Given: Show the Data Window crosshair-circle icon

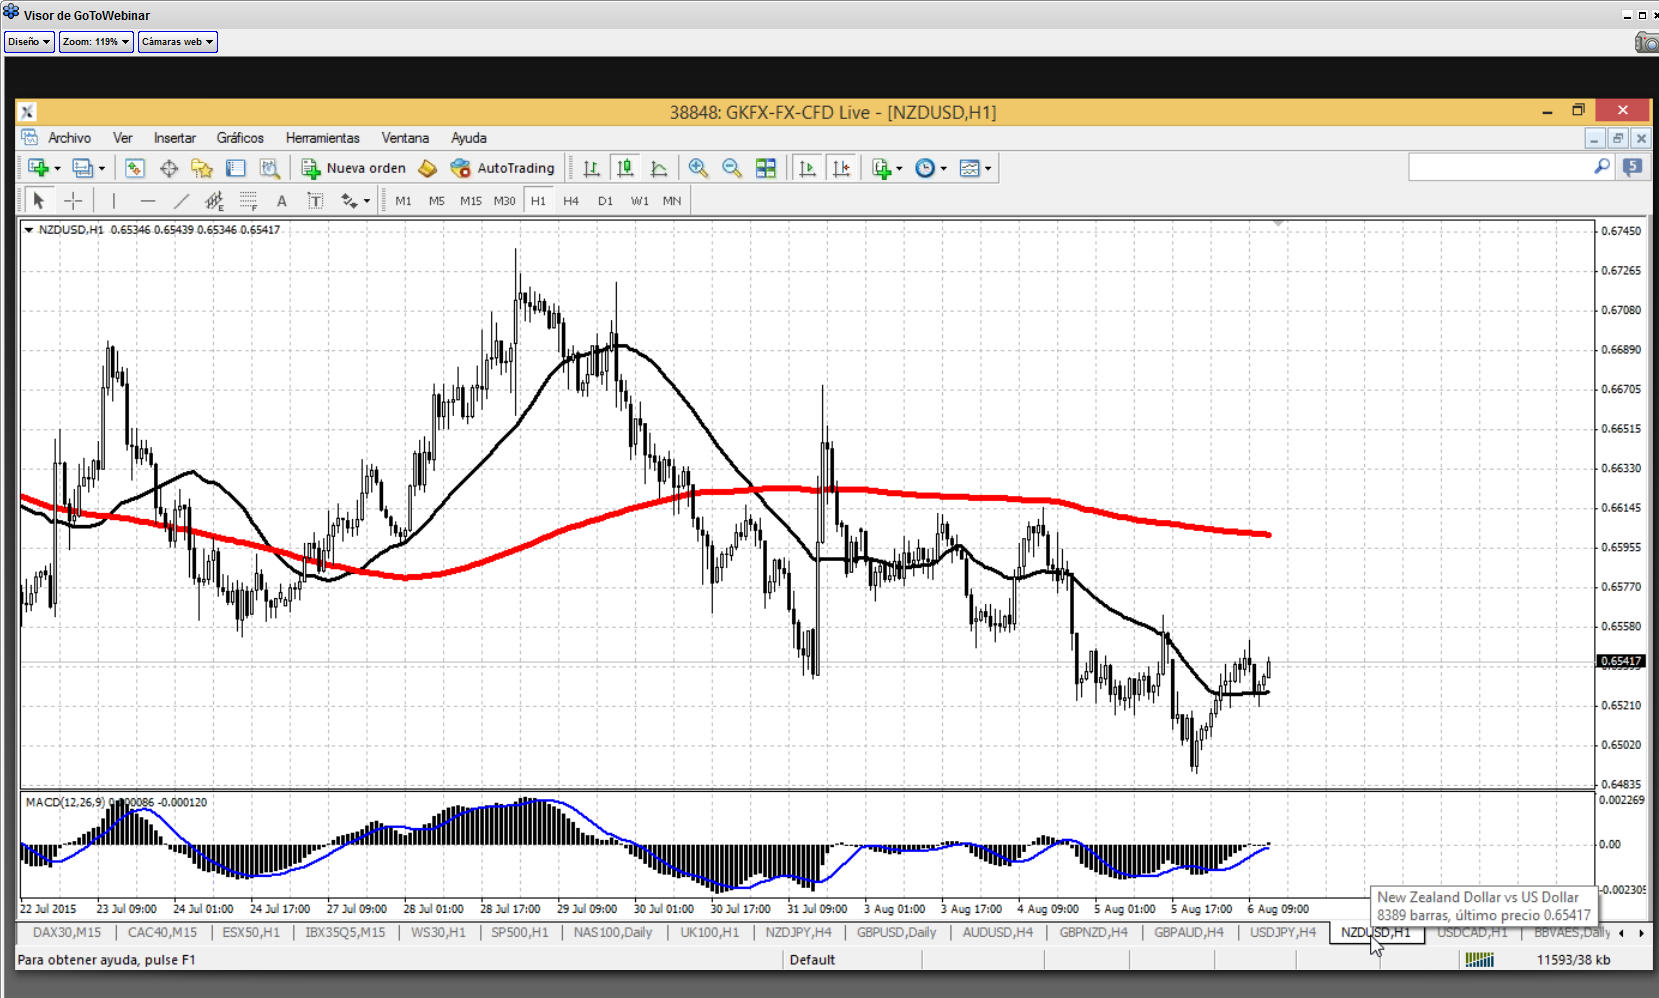Looking at the screenshot, I should point(169,168).
